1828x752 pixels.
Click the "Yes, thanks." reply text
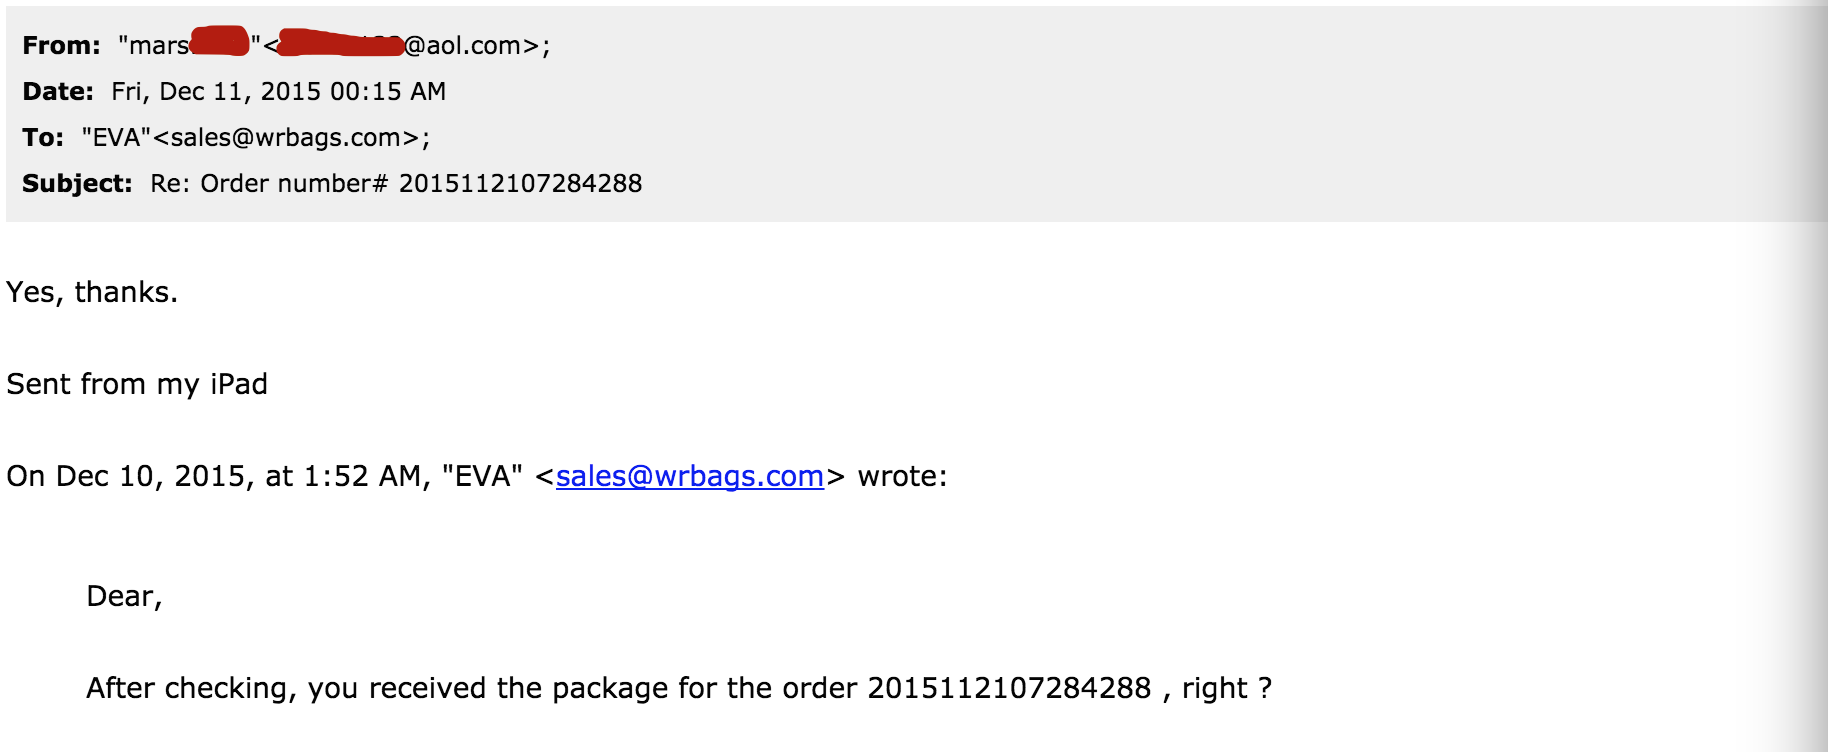pyautogui.click(x=92, y=292)
